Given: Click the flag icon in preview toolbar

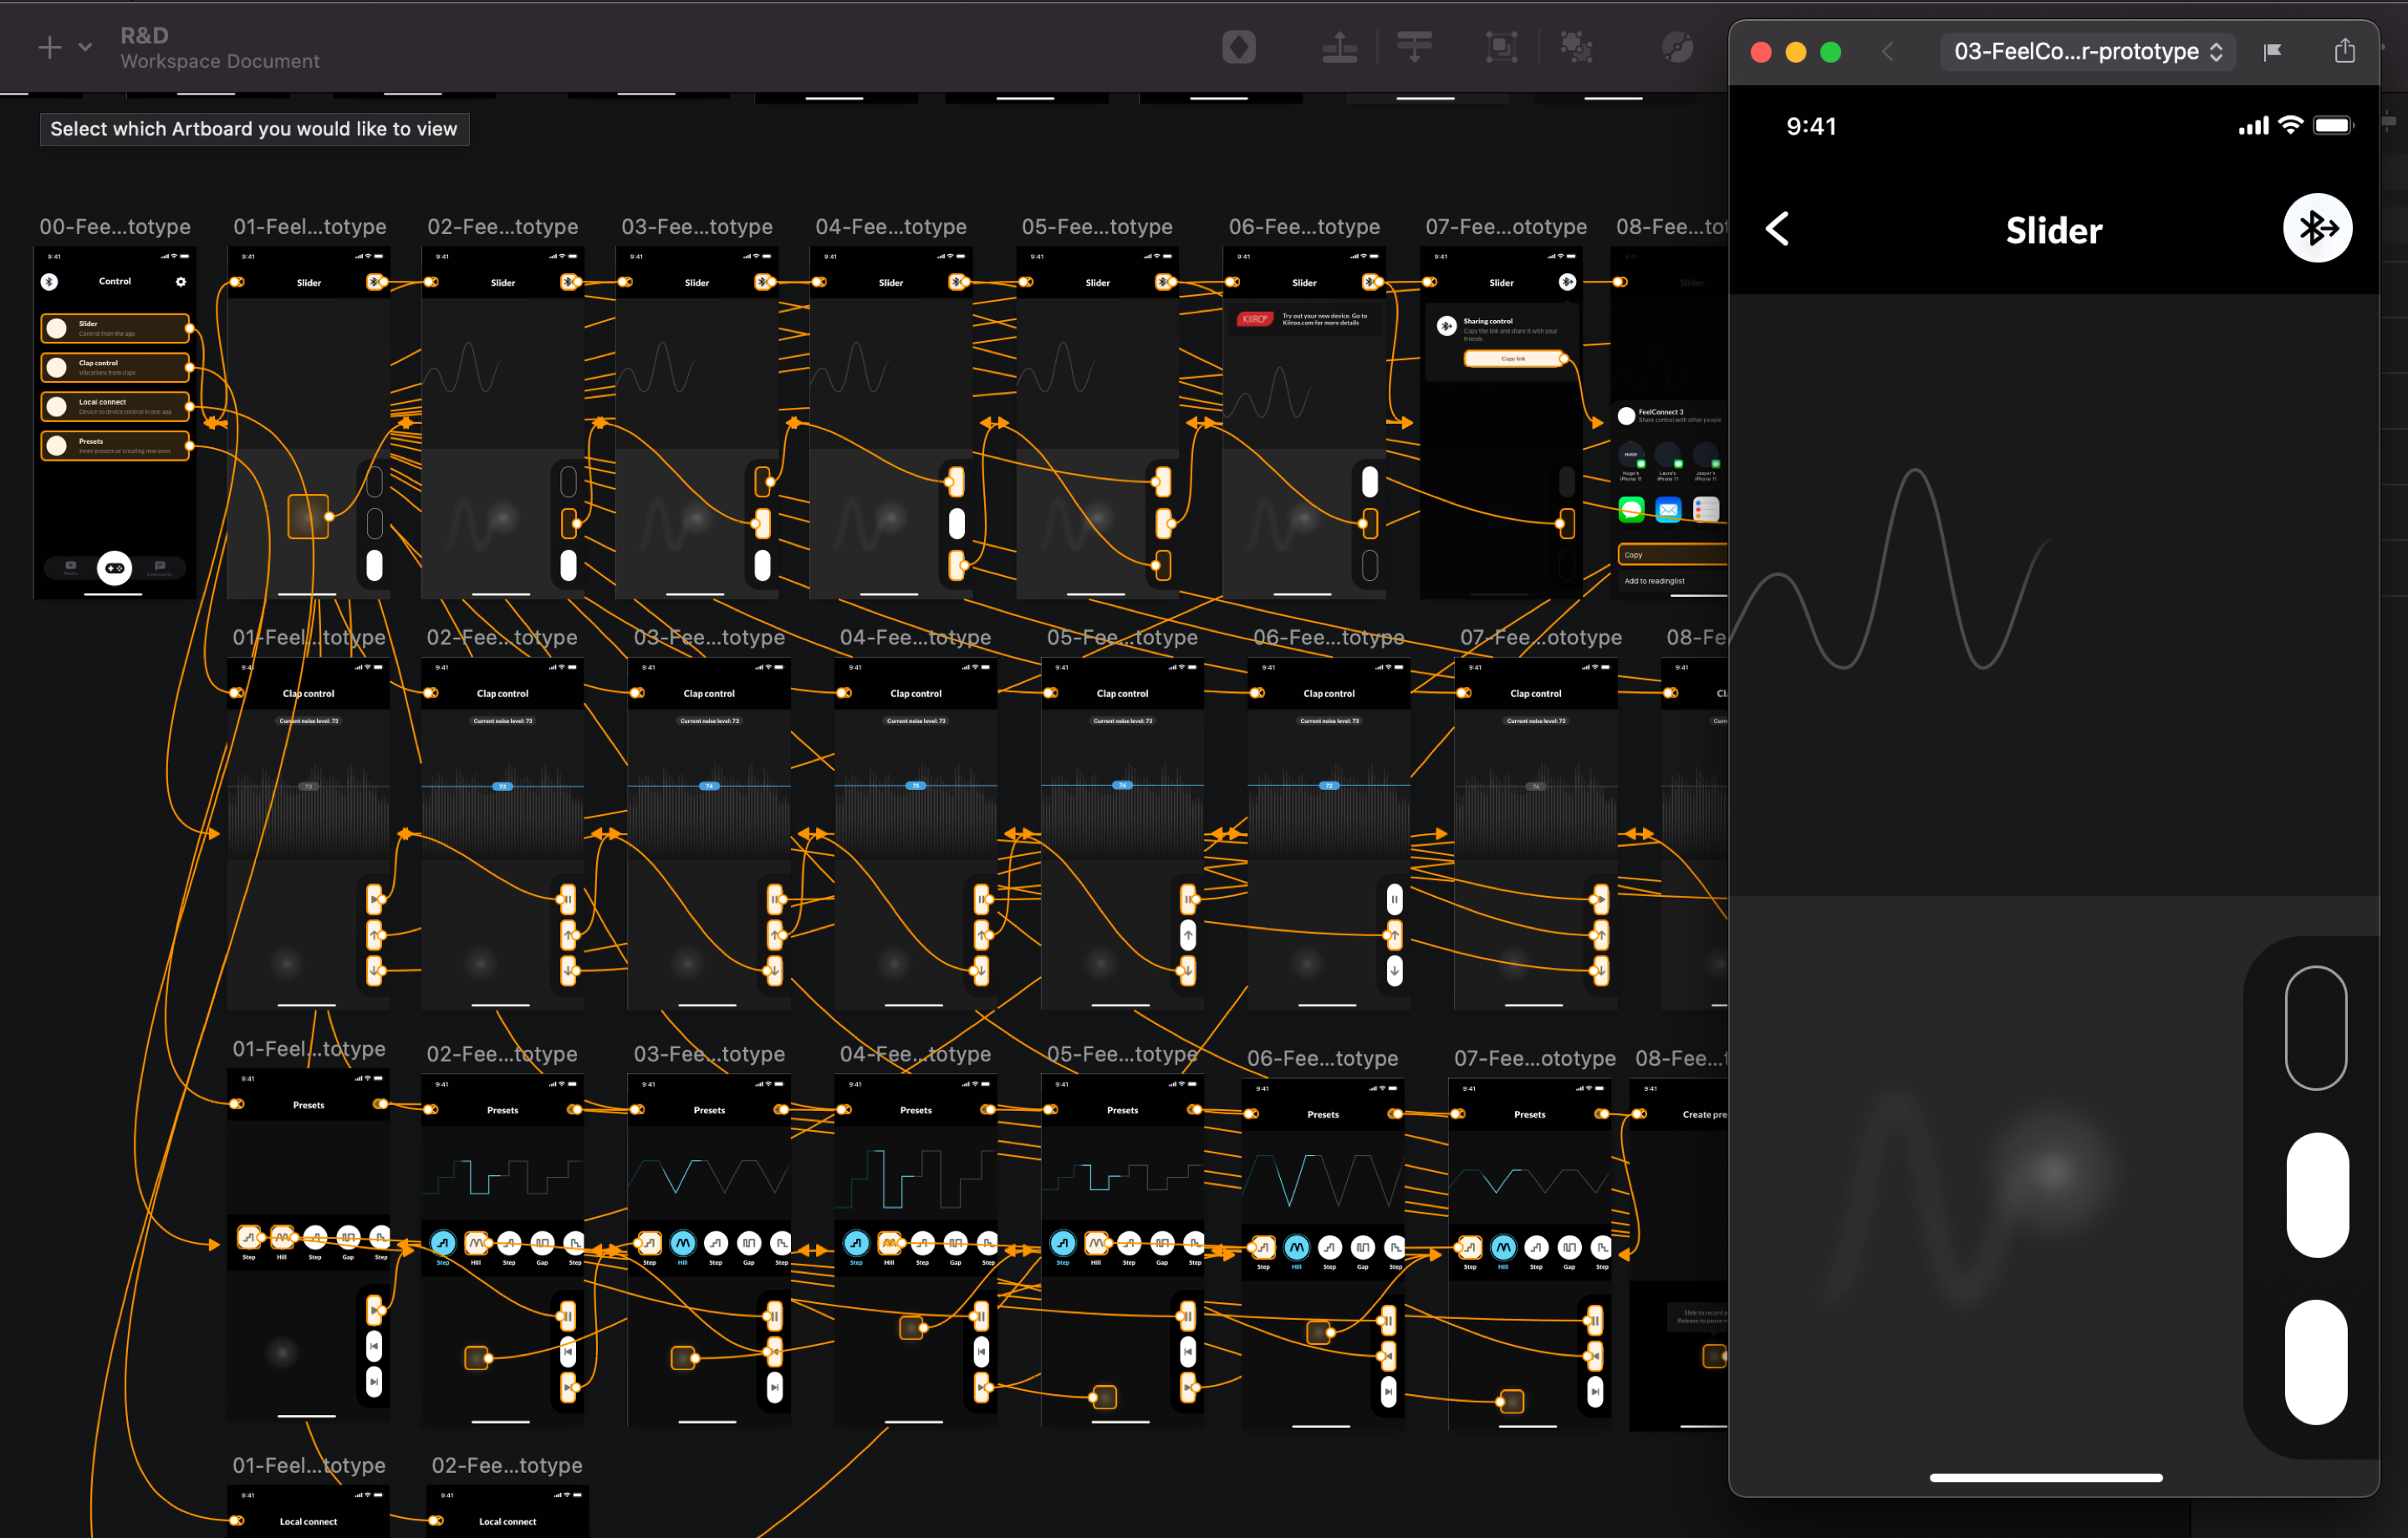Looking at the screenshot, I should tap(2273, 52).
